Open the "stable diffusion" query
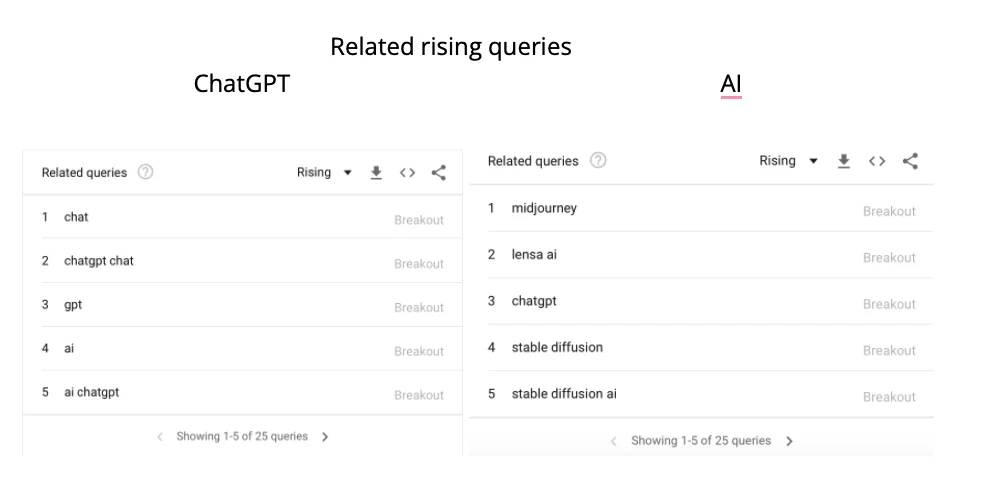Image resolution: width=992 pixels, height=483 pixels. pos(557,348)
